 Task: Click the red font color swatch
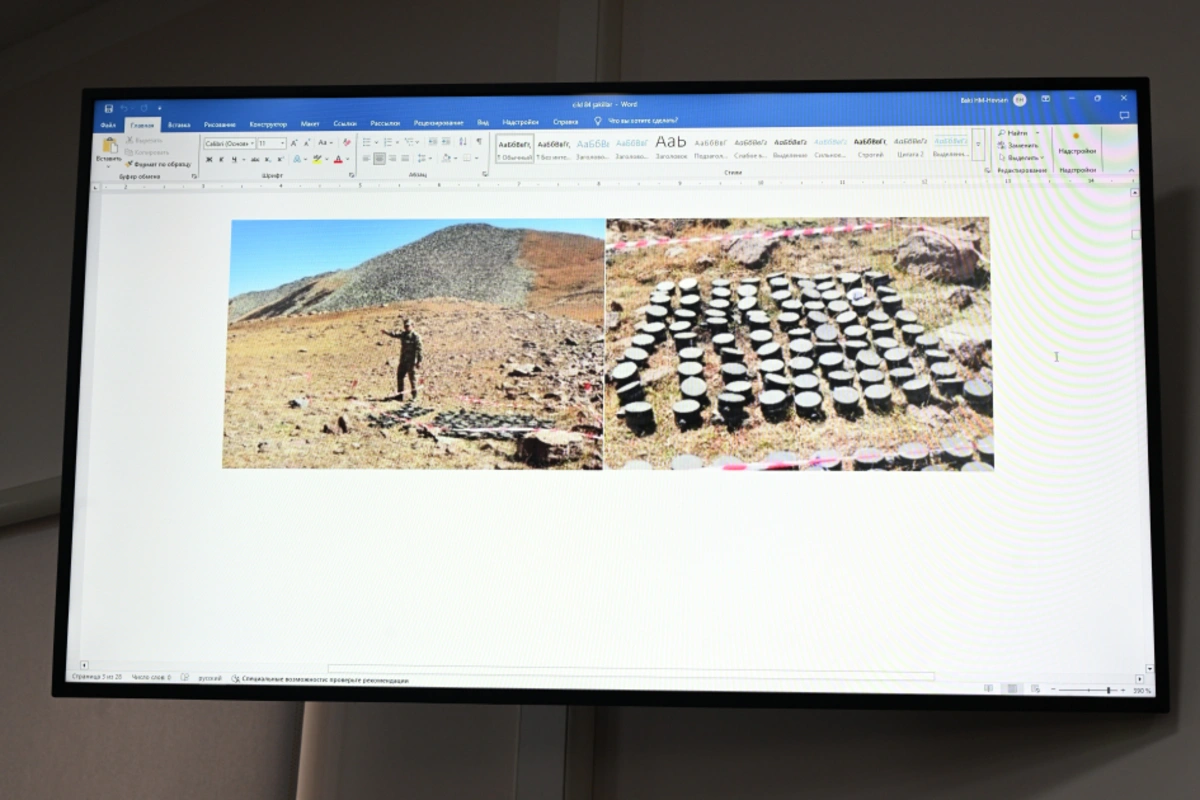[337, 159]
